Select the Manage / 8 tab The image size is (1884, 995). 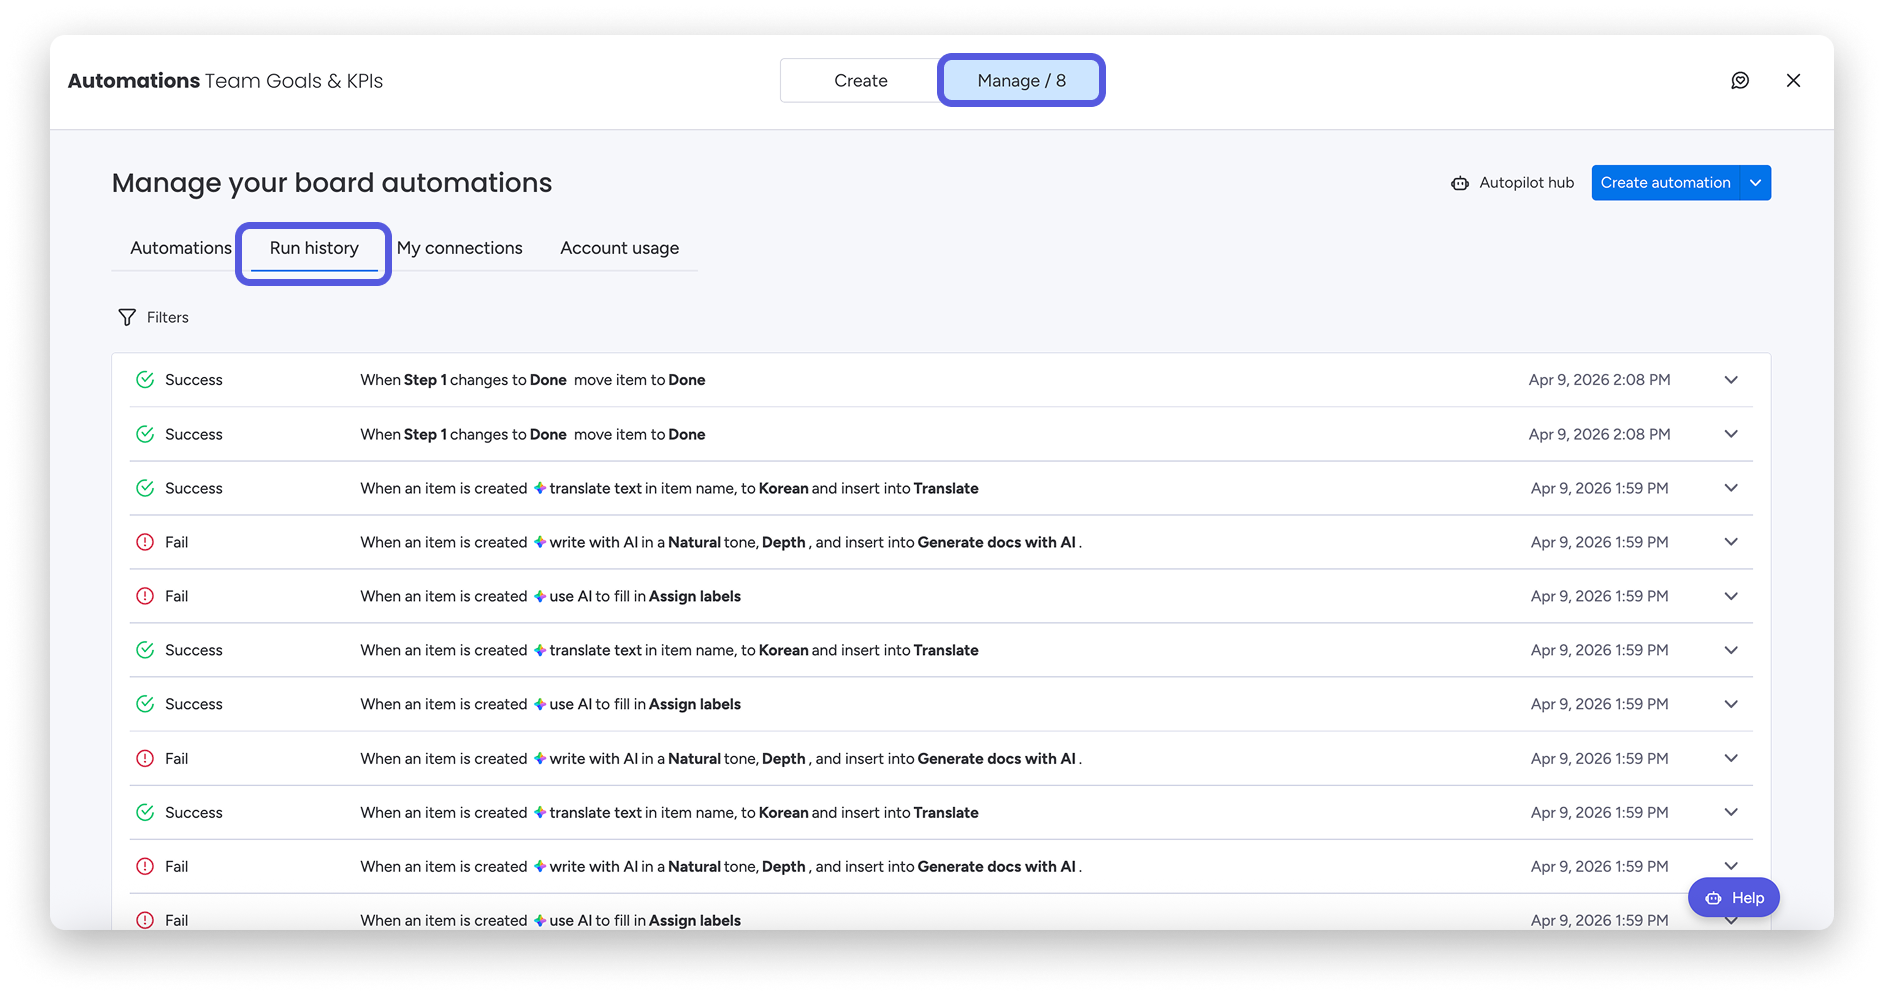(1021, 81)
